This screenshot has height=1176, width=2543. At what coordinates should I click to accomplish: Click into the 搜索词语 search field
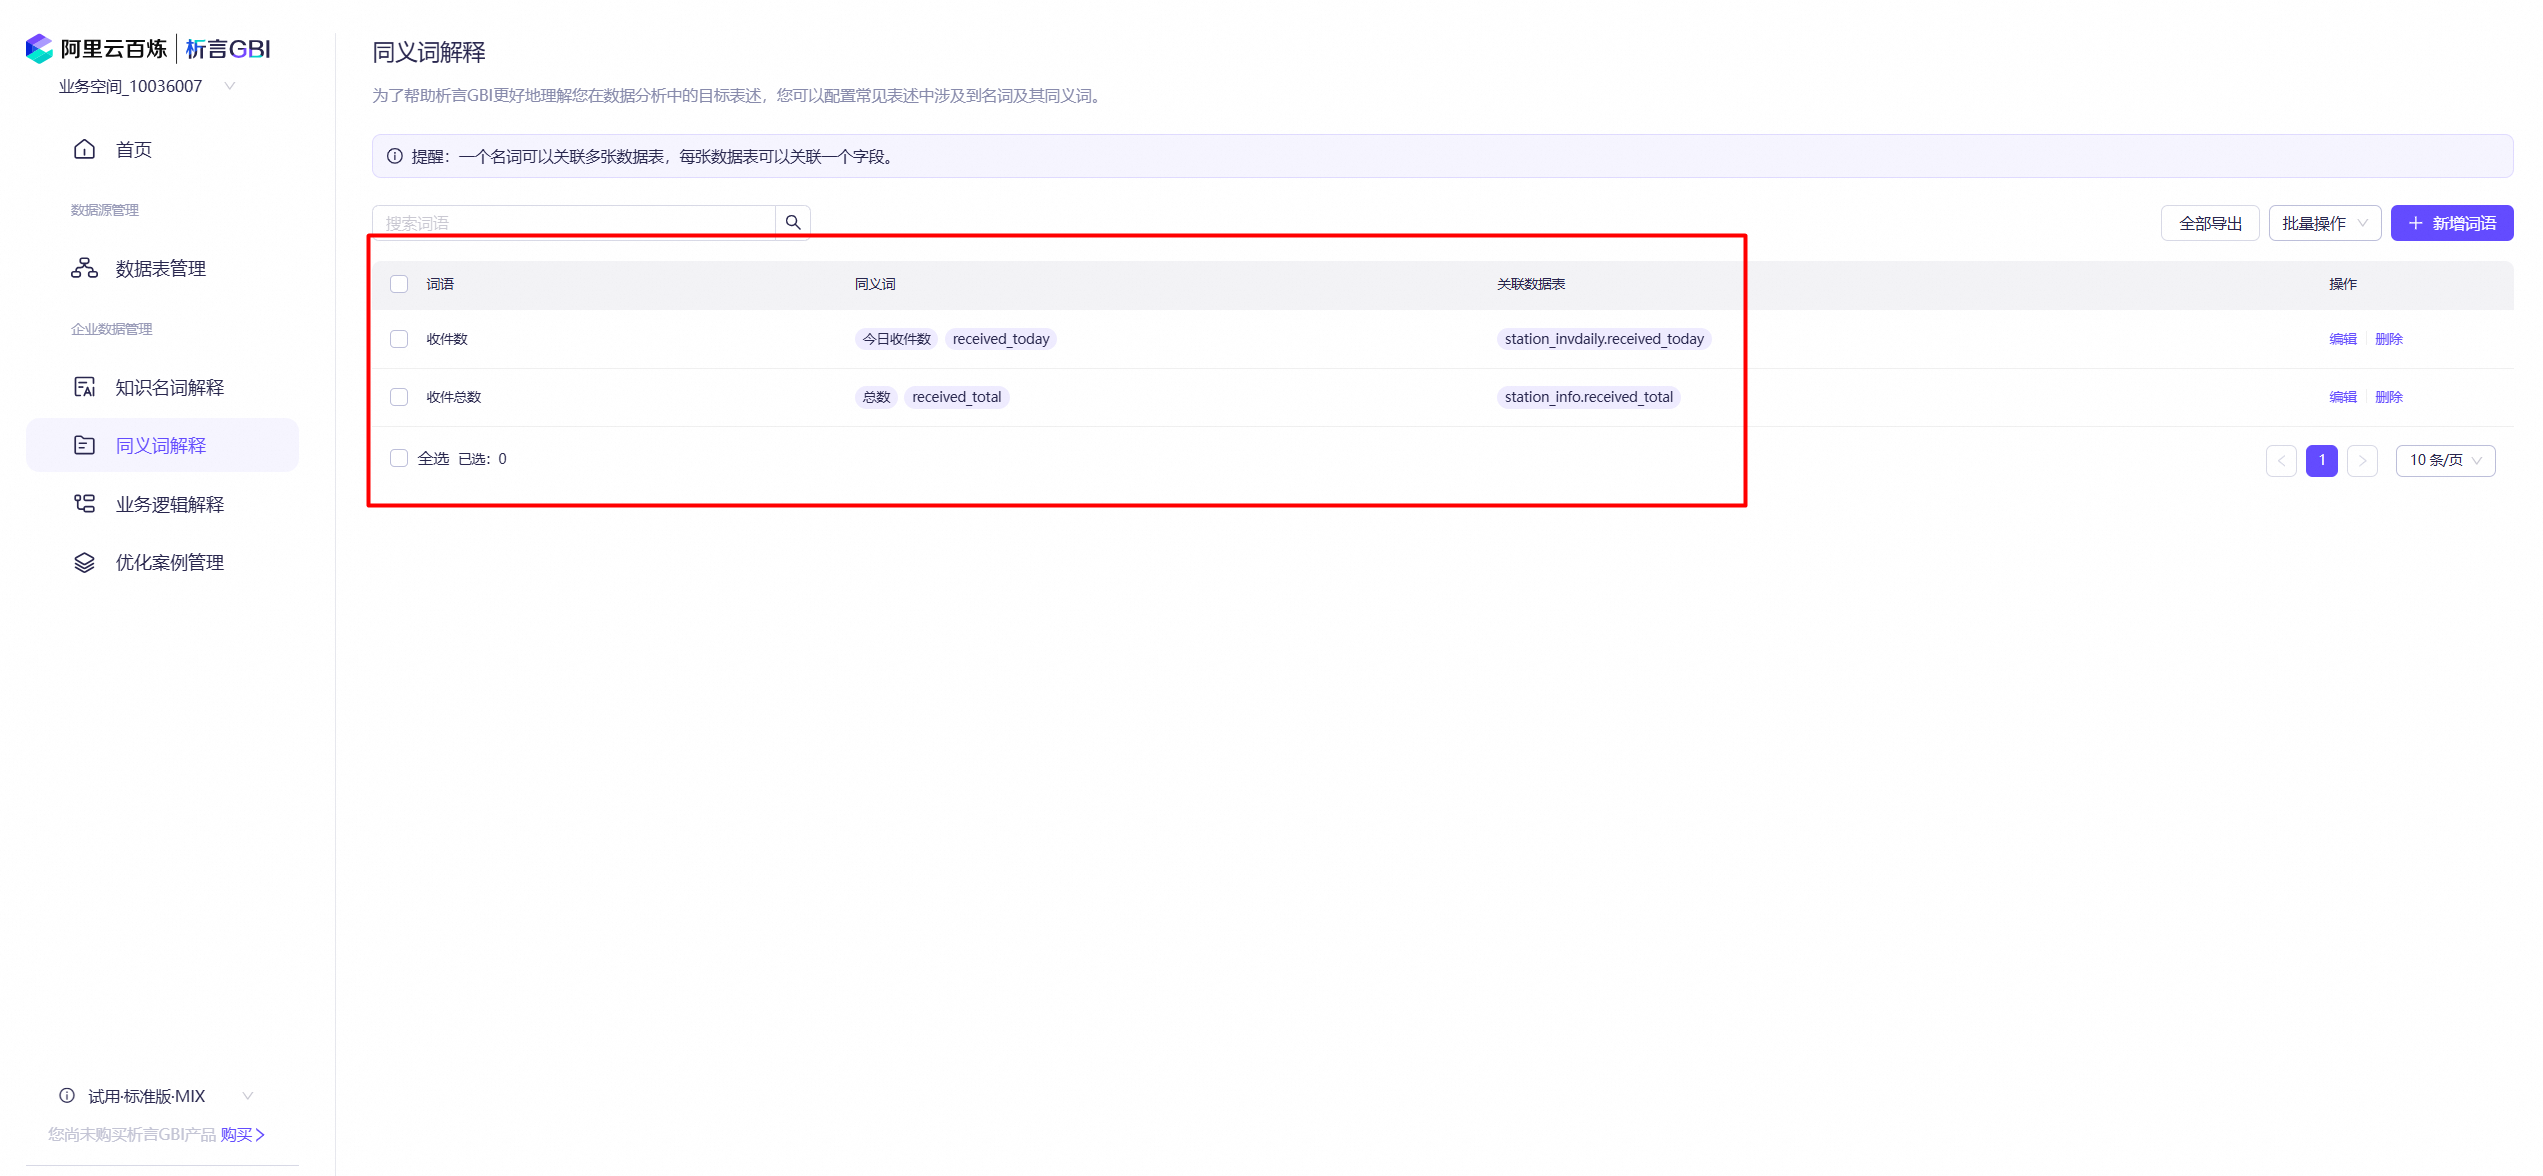573,222
